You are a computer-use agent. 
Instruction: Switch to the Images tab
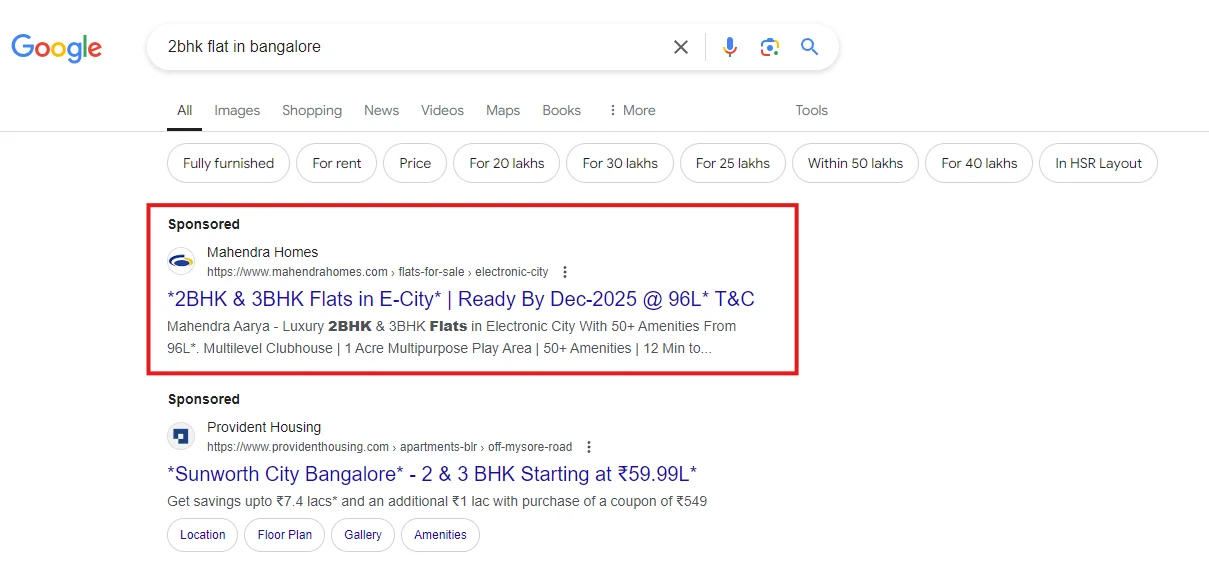click(x=237, y=110)
